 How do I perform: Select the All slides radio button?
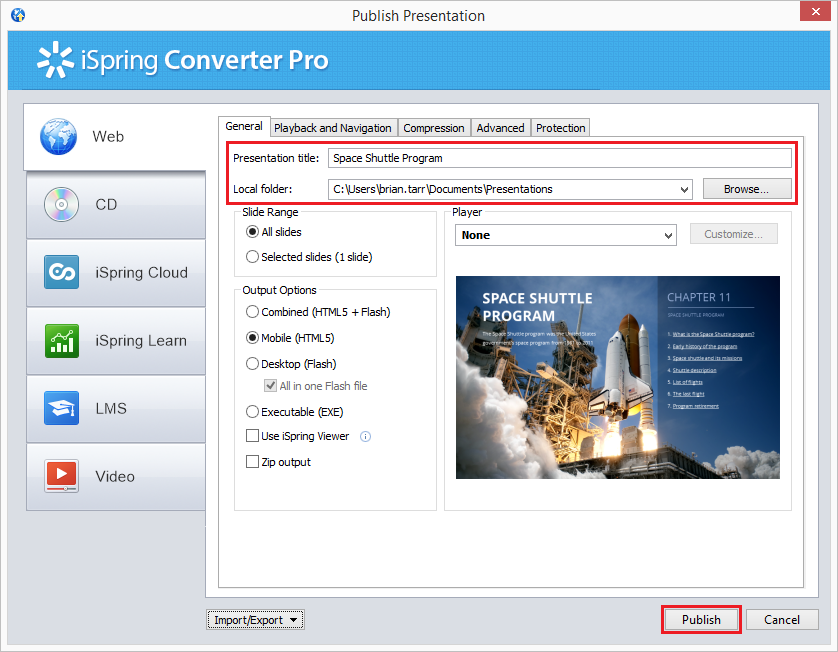[x=252, y=232]
